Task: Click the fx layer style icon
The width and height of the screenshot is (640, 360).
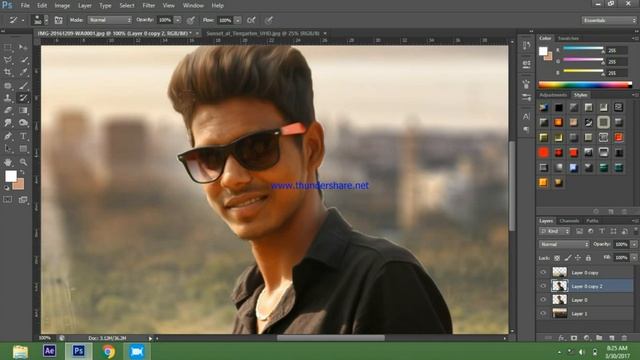Action: pos(561,338)
